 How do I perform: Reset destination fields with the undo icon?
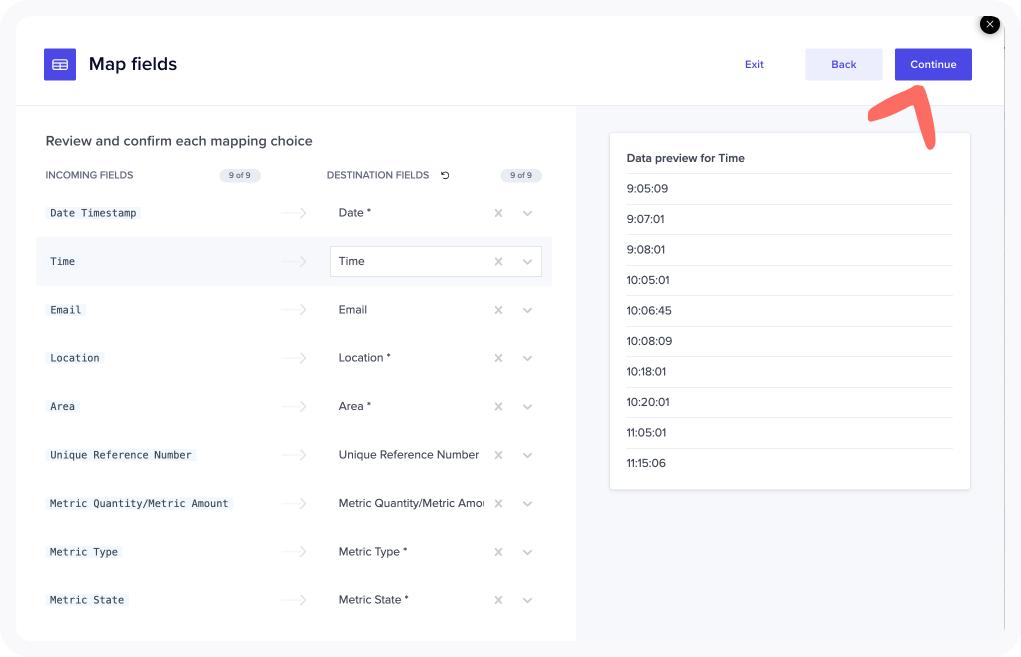[x=445, y=175]
